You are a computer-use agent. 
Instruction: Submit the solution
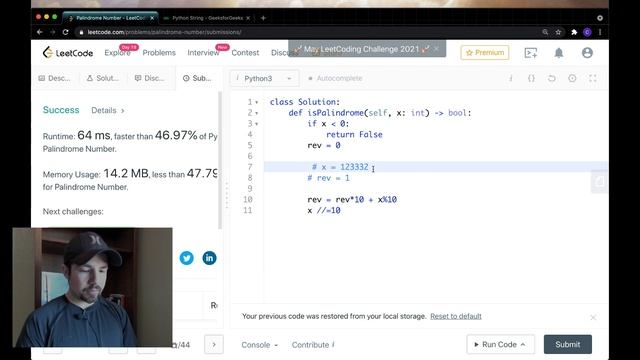(x=567, y=344)
